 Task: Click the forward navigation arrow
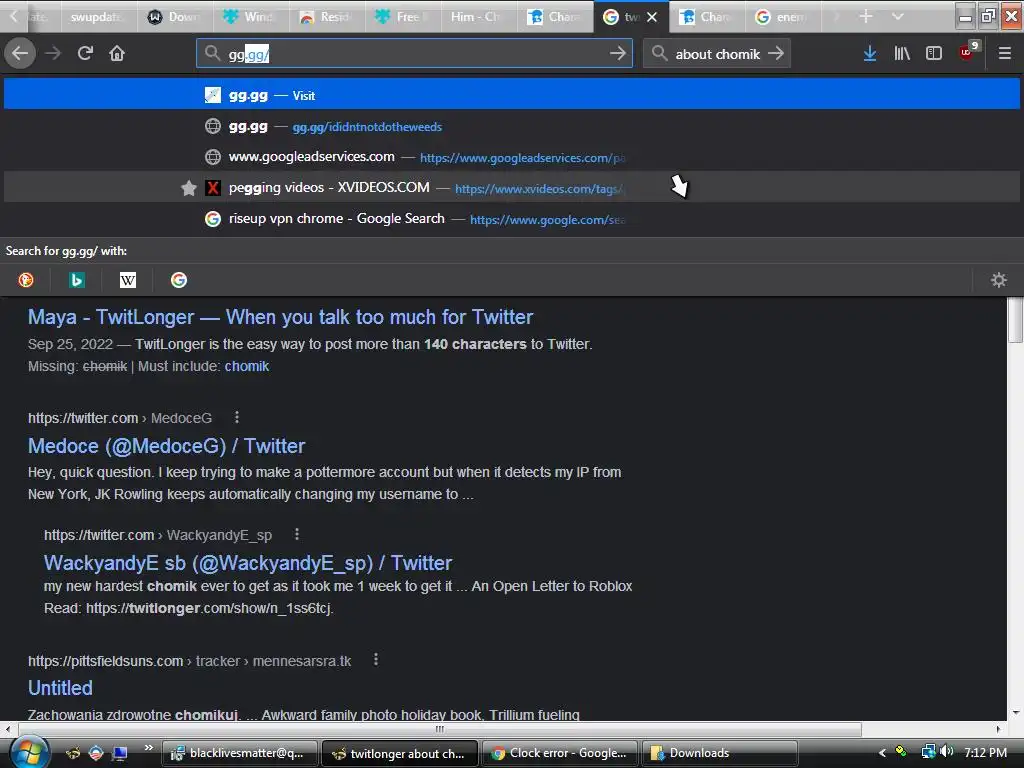tap(53, 54)
